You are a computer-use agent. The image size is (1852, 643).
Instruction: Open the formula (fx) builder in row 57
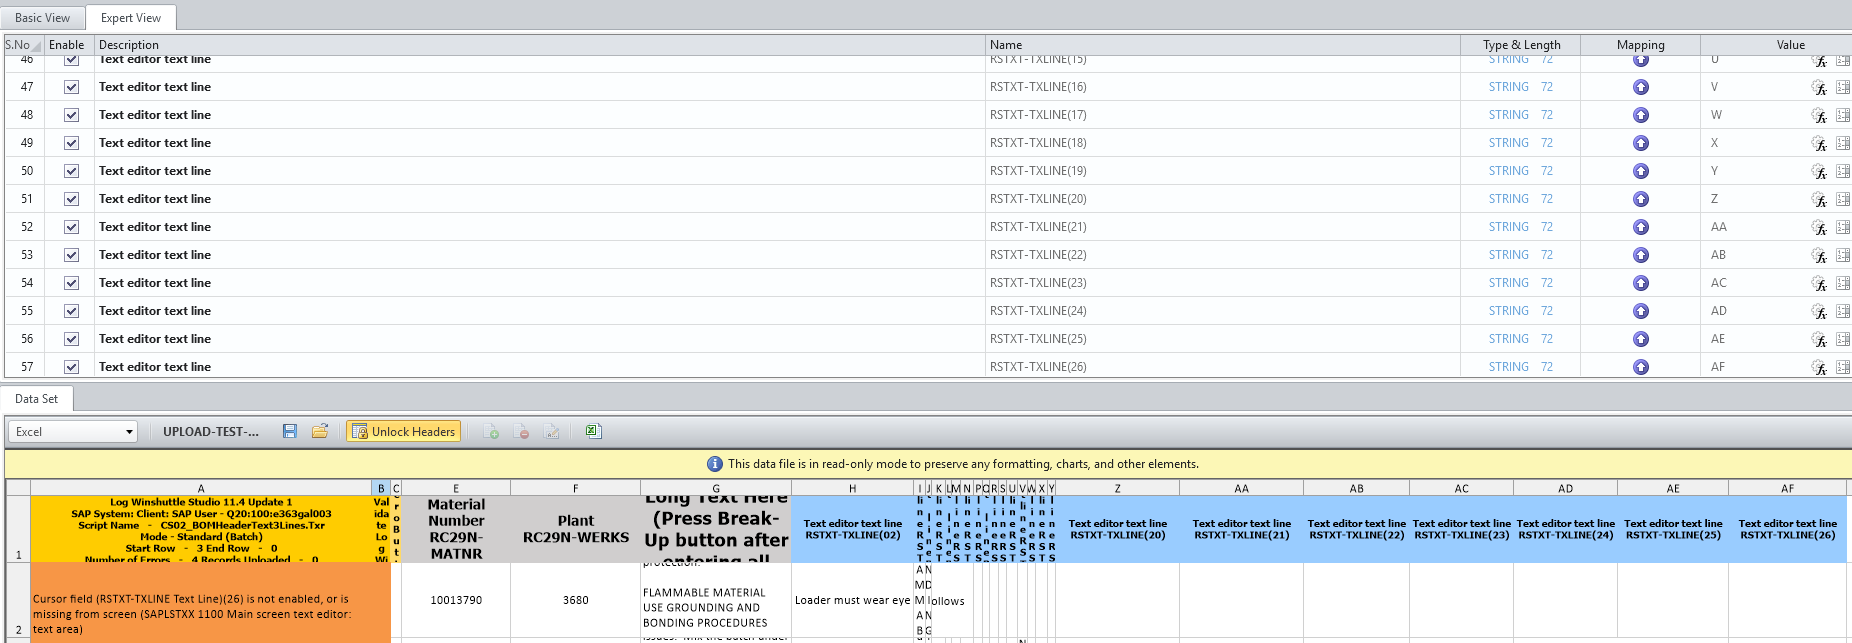(x=1819, y=367)
